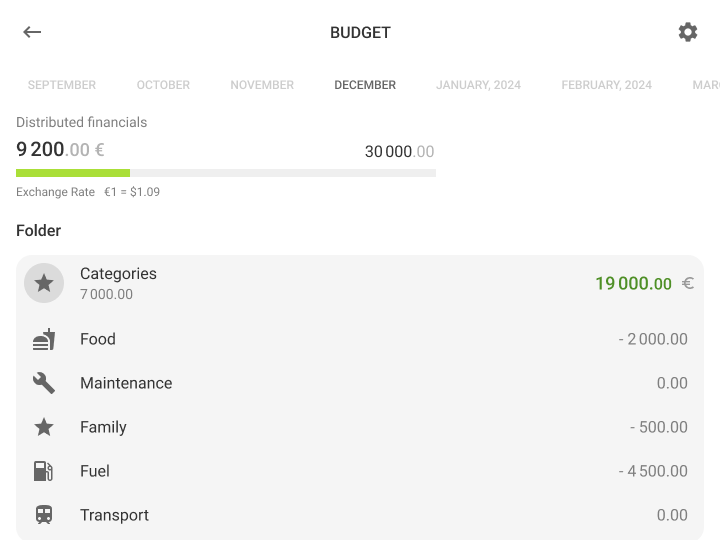Switch to the October tab
Viewport: 720px width, 540px height.
coord(163,85)
